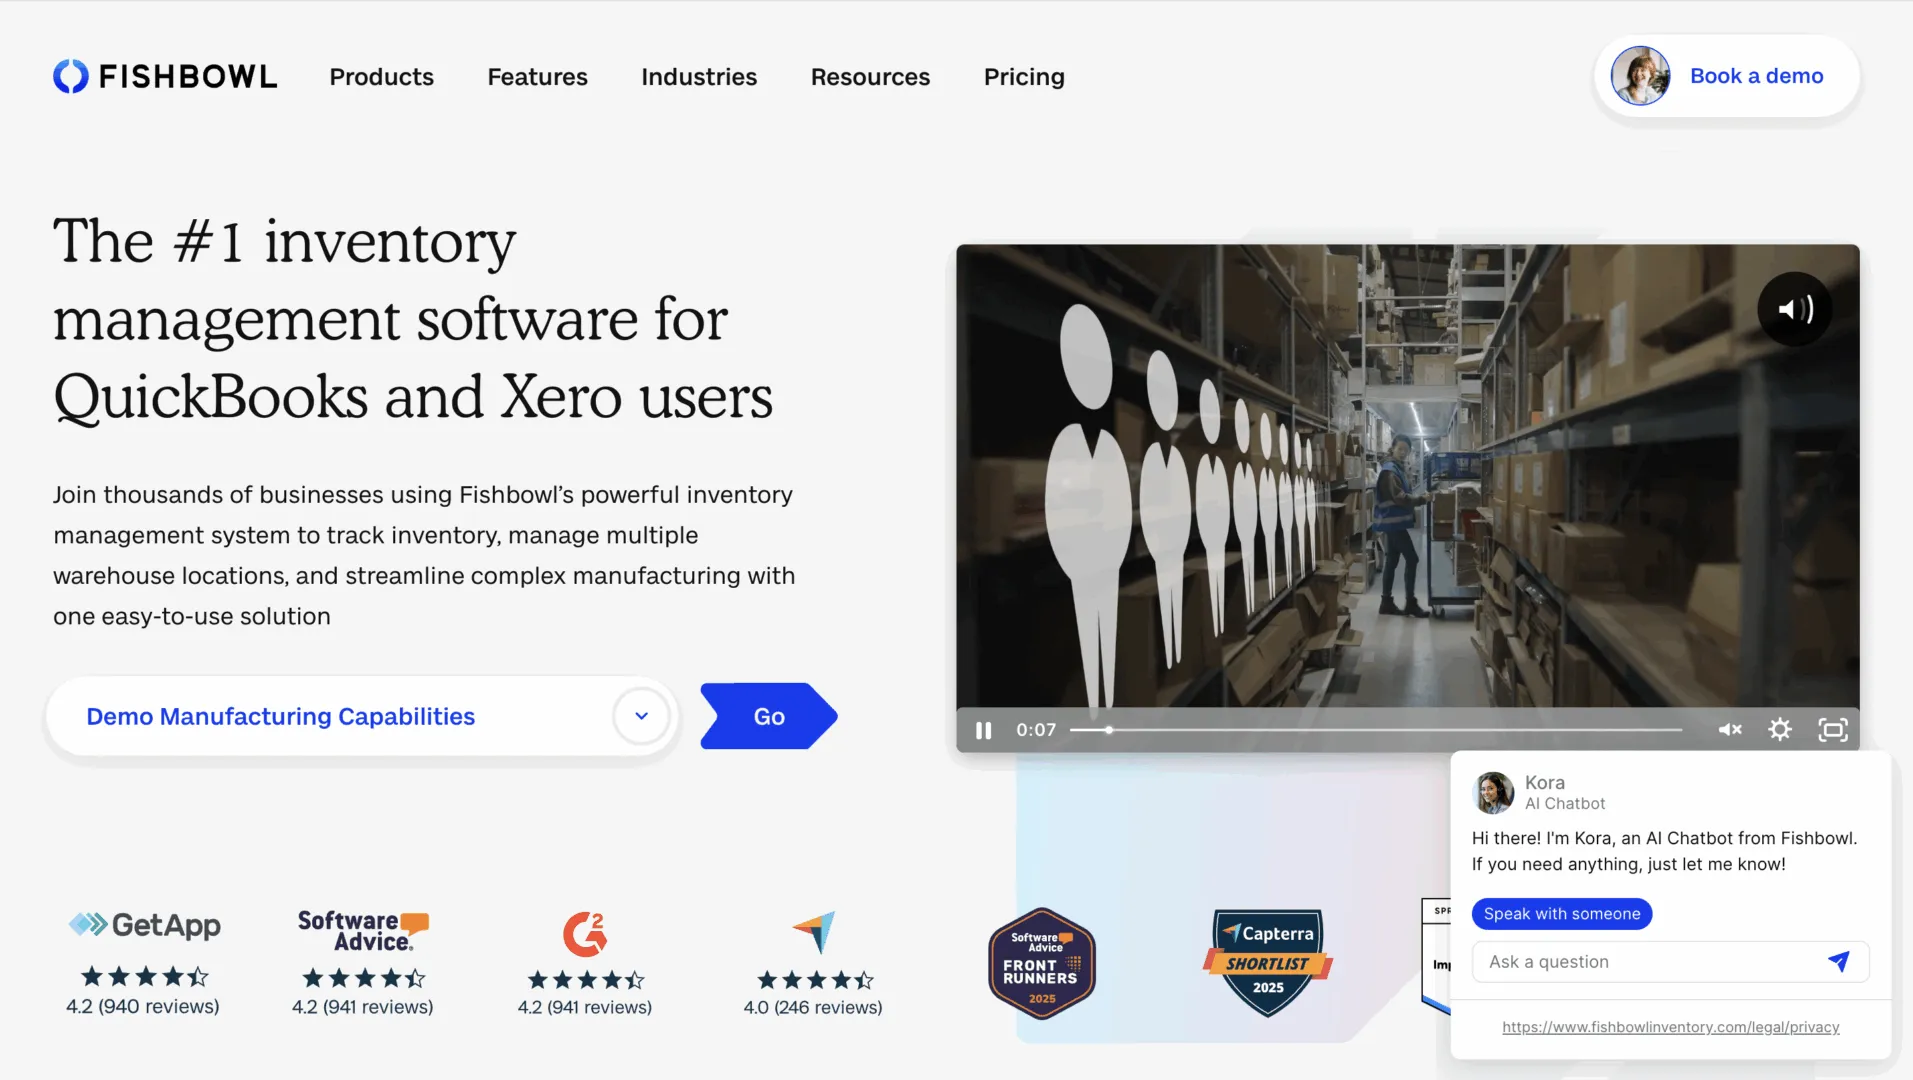This screenshot has height=1080, width=1913.
Task: Click the blue Go button
Action: (x=769, y=716)
